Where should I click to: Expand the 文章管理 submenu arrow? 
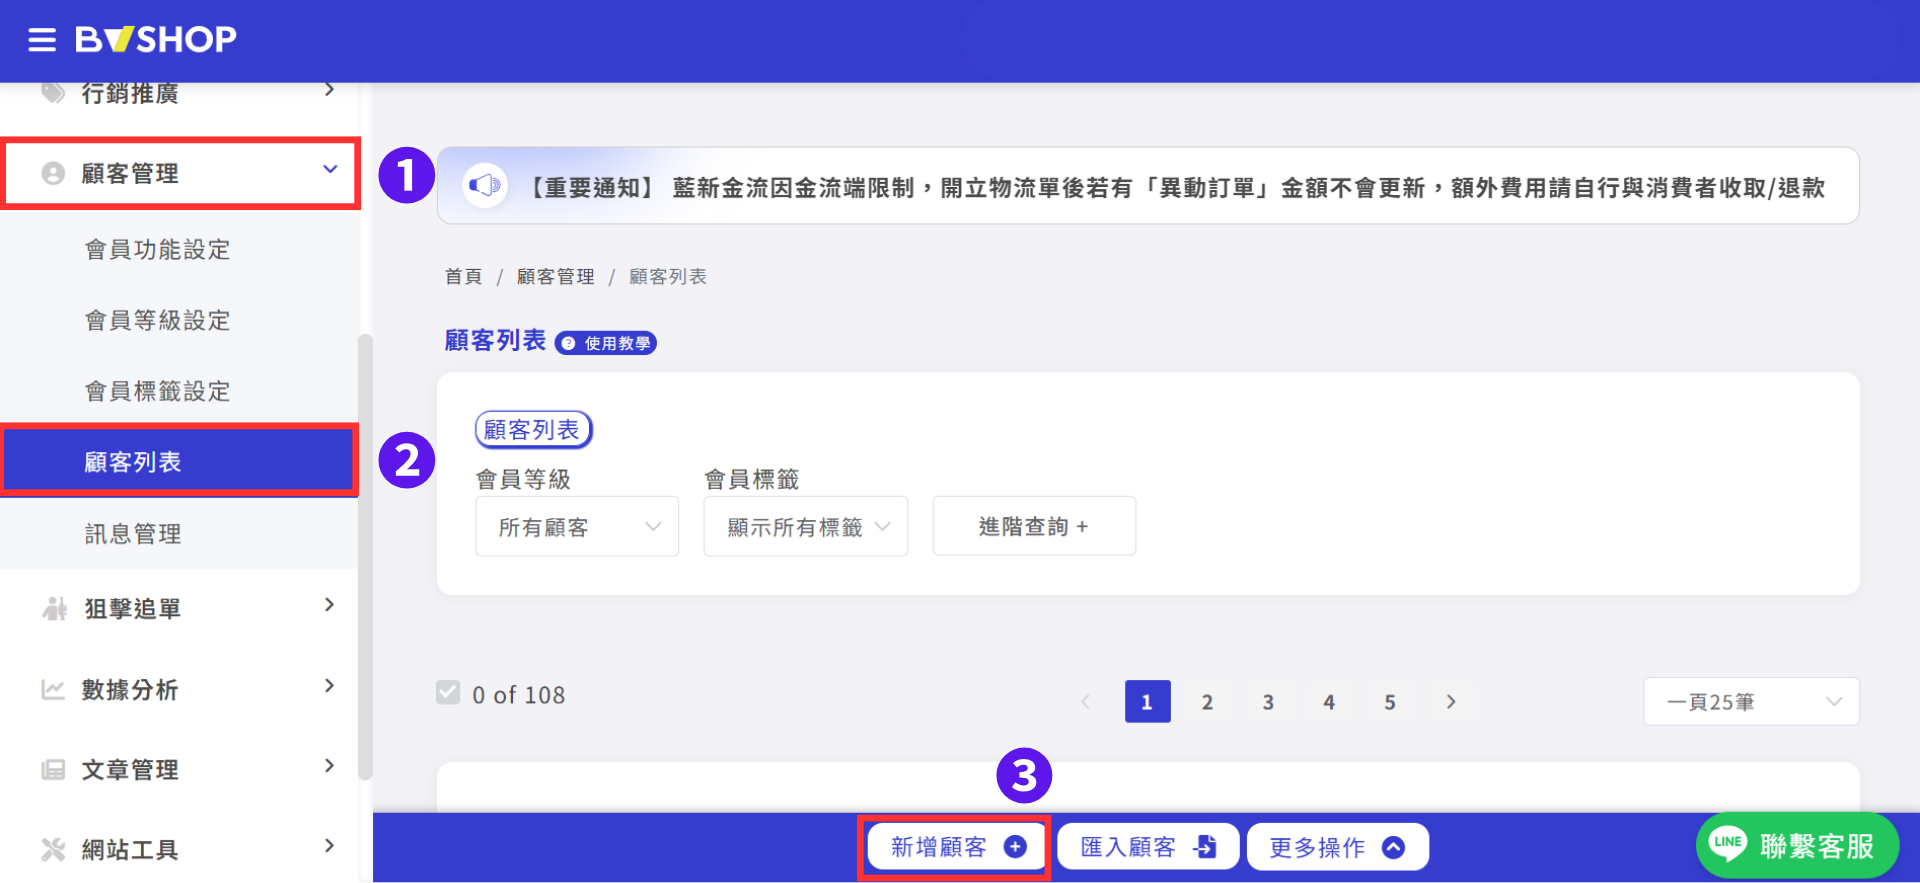pos(329,766)
